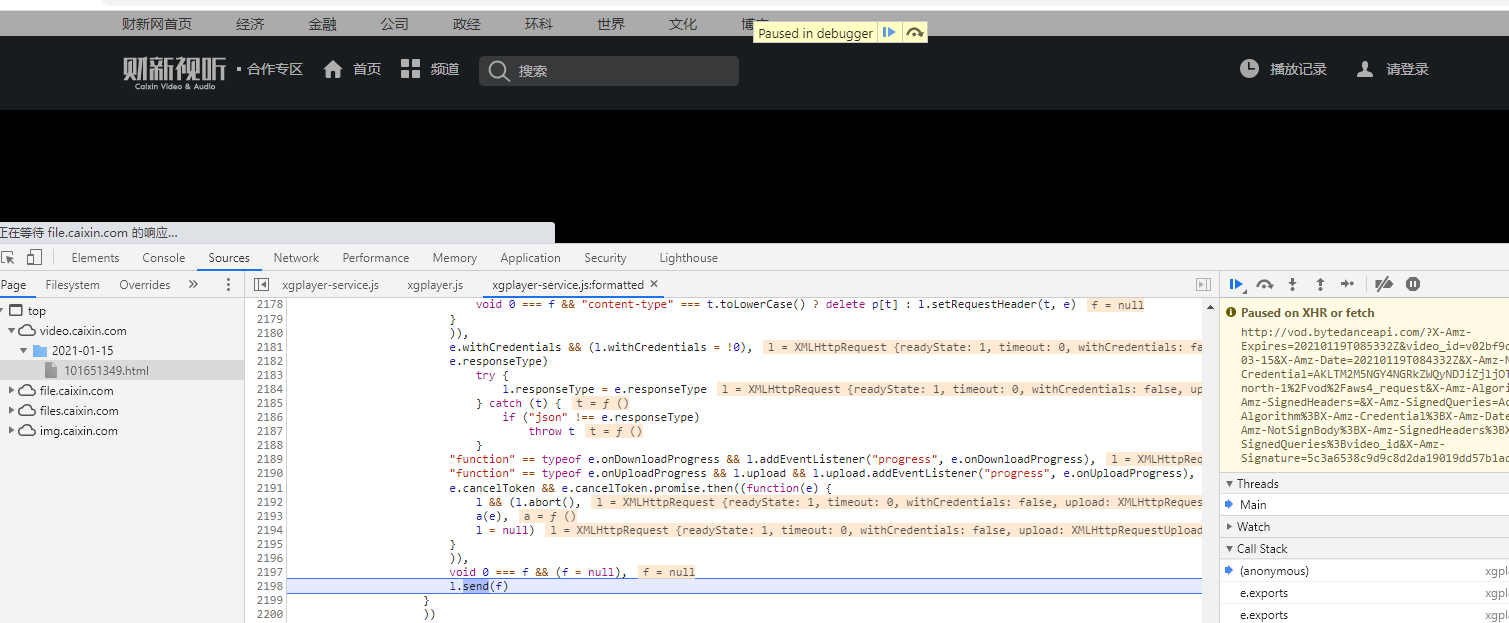Open the Memory panel tab
This screenshot has height=623, width=1509.
pyautogui.click(x=455, y=258)
